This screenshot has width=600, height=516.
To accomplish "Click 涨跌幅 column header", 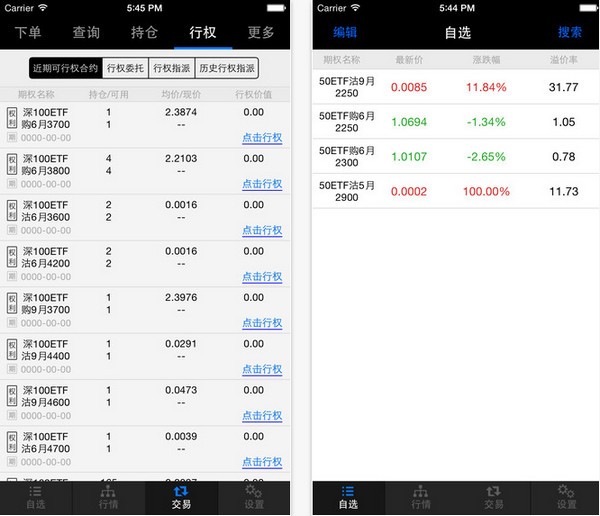I will pyautogui.click(x=486, y=60).
